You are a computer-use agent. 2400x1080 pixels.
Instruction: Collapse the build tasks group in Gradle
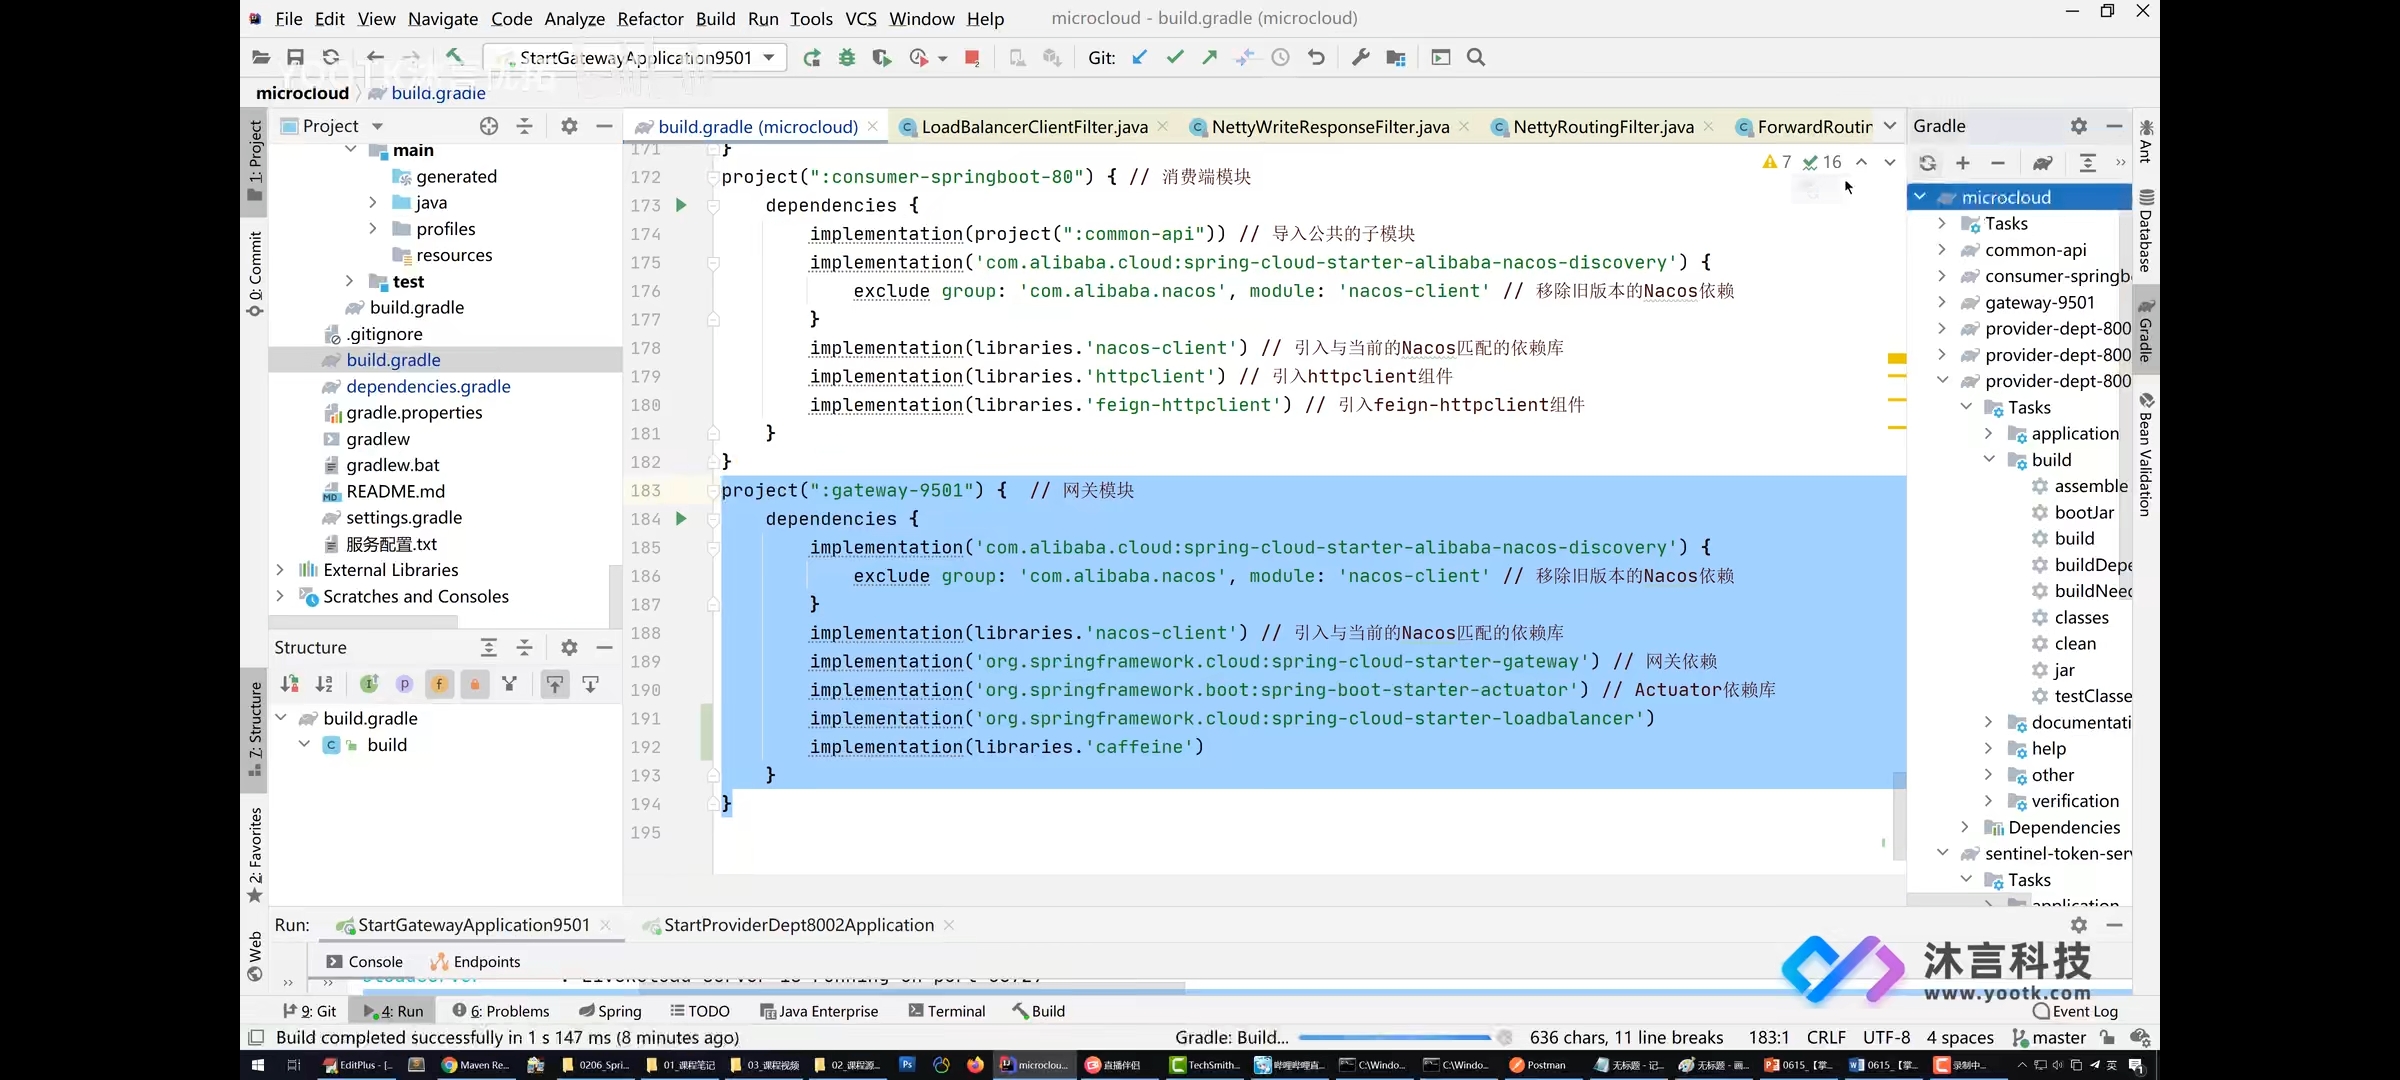click(x=1989, y=460)
